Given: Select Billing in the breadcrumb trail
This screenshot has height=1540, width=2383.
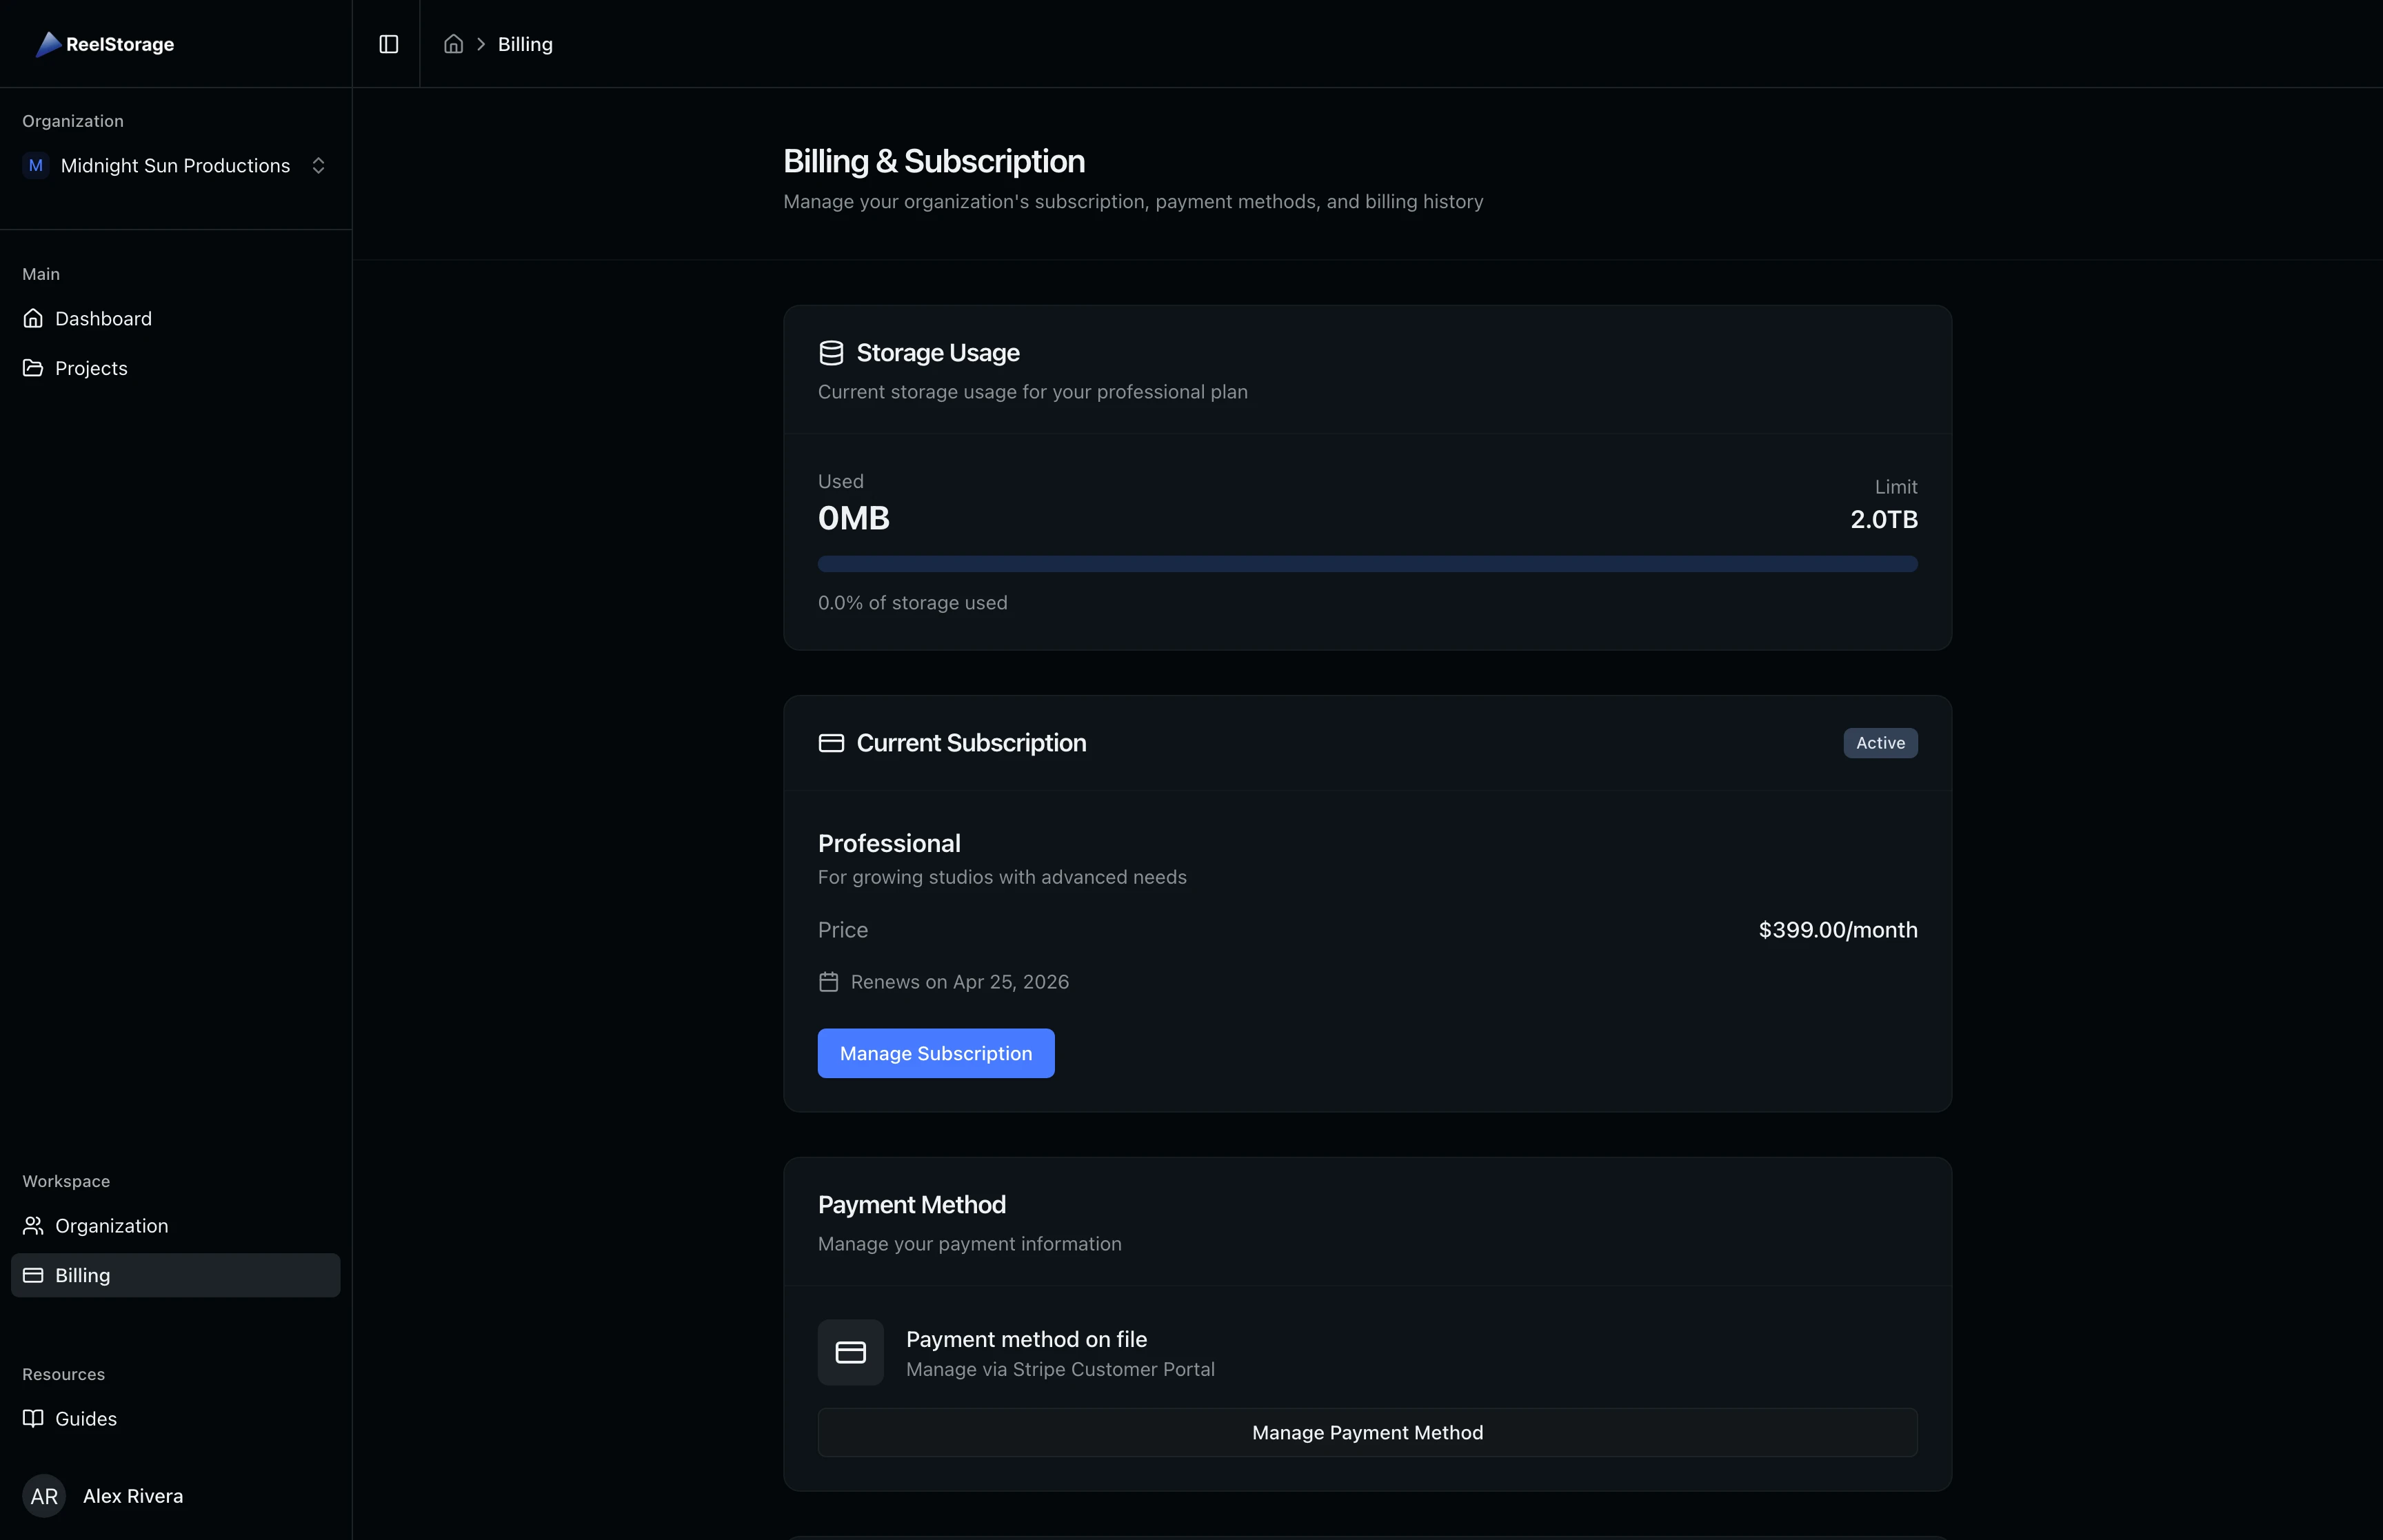Looking at the screenshot, I should point(525,44).
